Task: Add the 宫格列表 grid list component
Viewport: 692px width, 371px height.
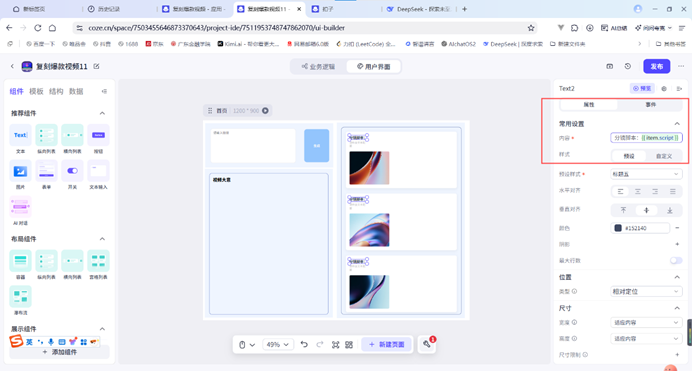Action: click(98, 261)
